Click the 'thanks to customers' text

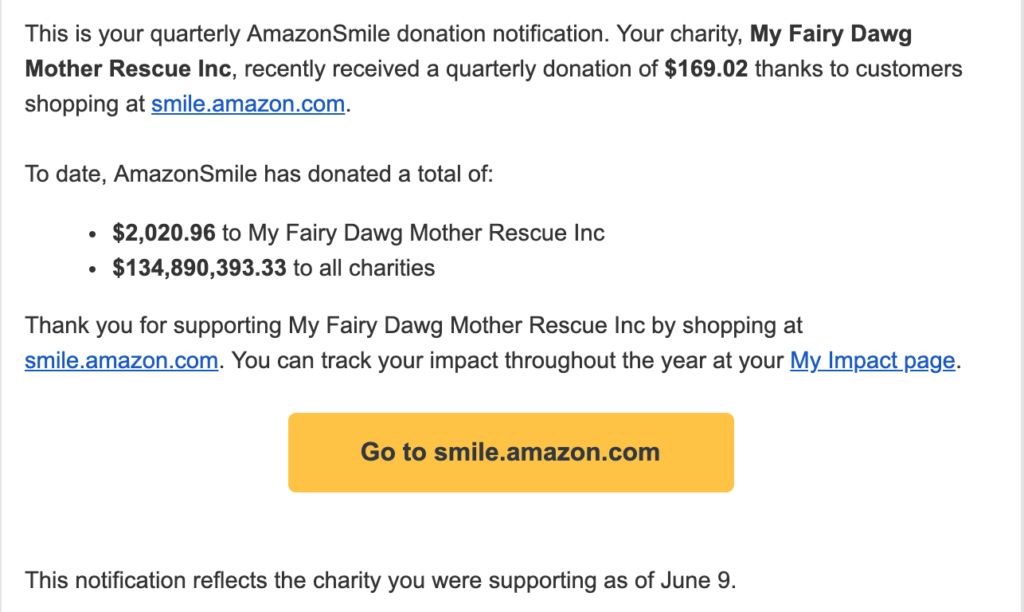point(858,69)
